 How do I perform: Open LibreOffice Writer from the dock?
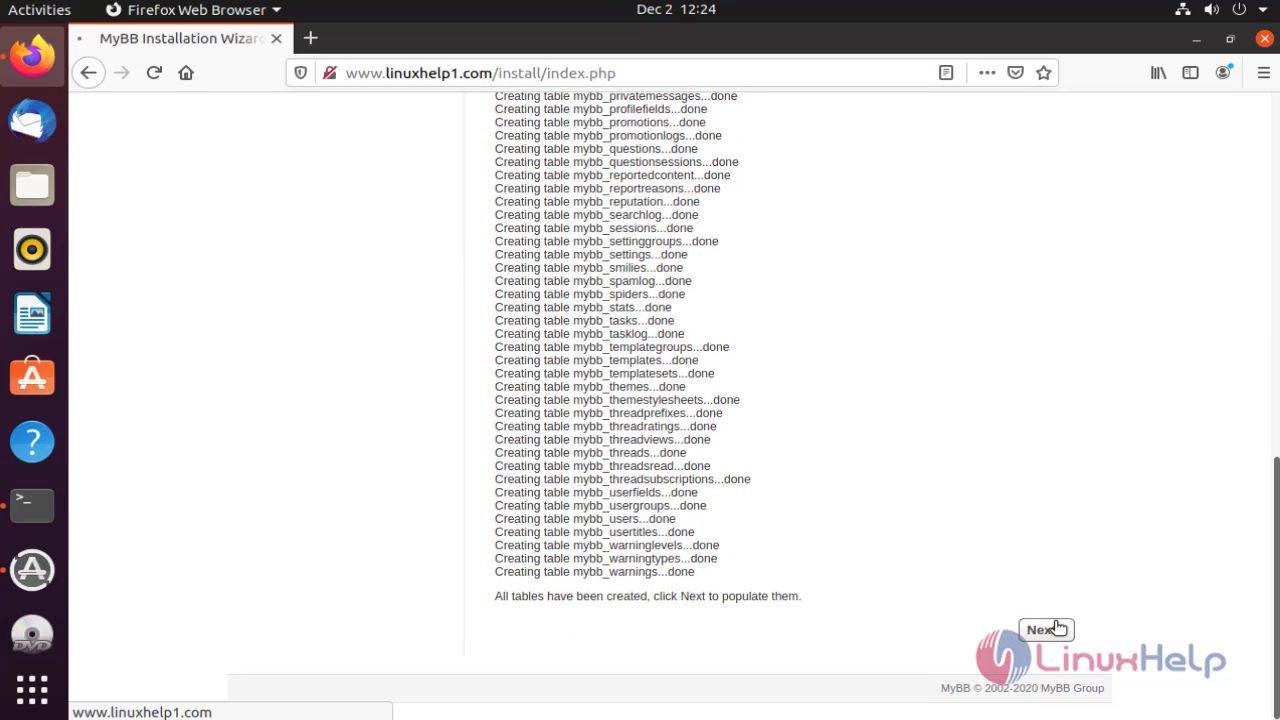point(32,313)
